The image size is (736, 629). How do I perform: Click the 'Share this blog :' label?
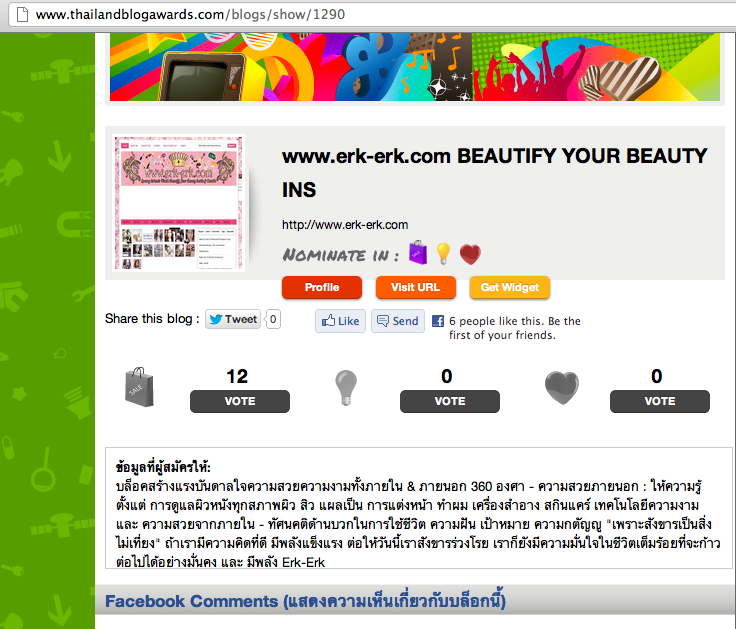click(x=152, y=319)
